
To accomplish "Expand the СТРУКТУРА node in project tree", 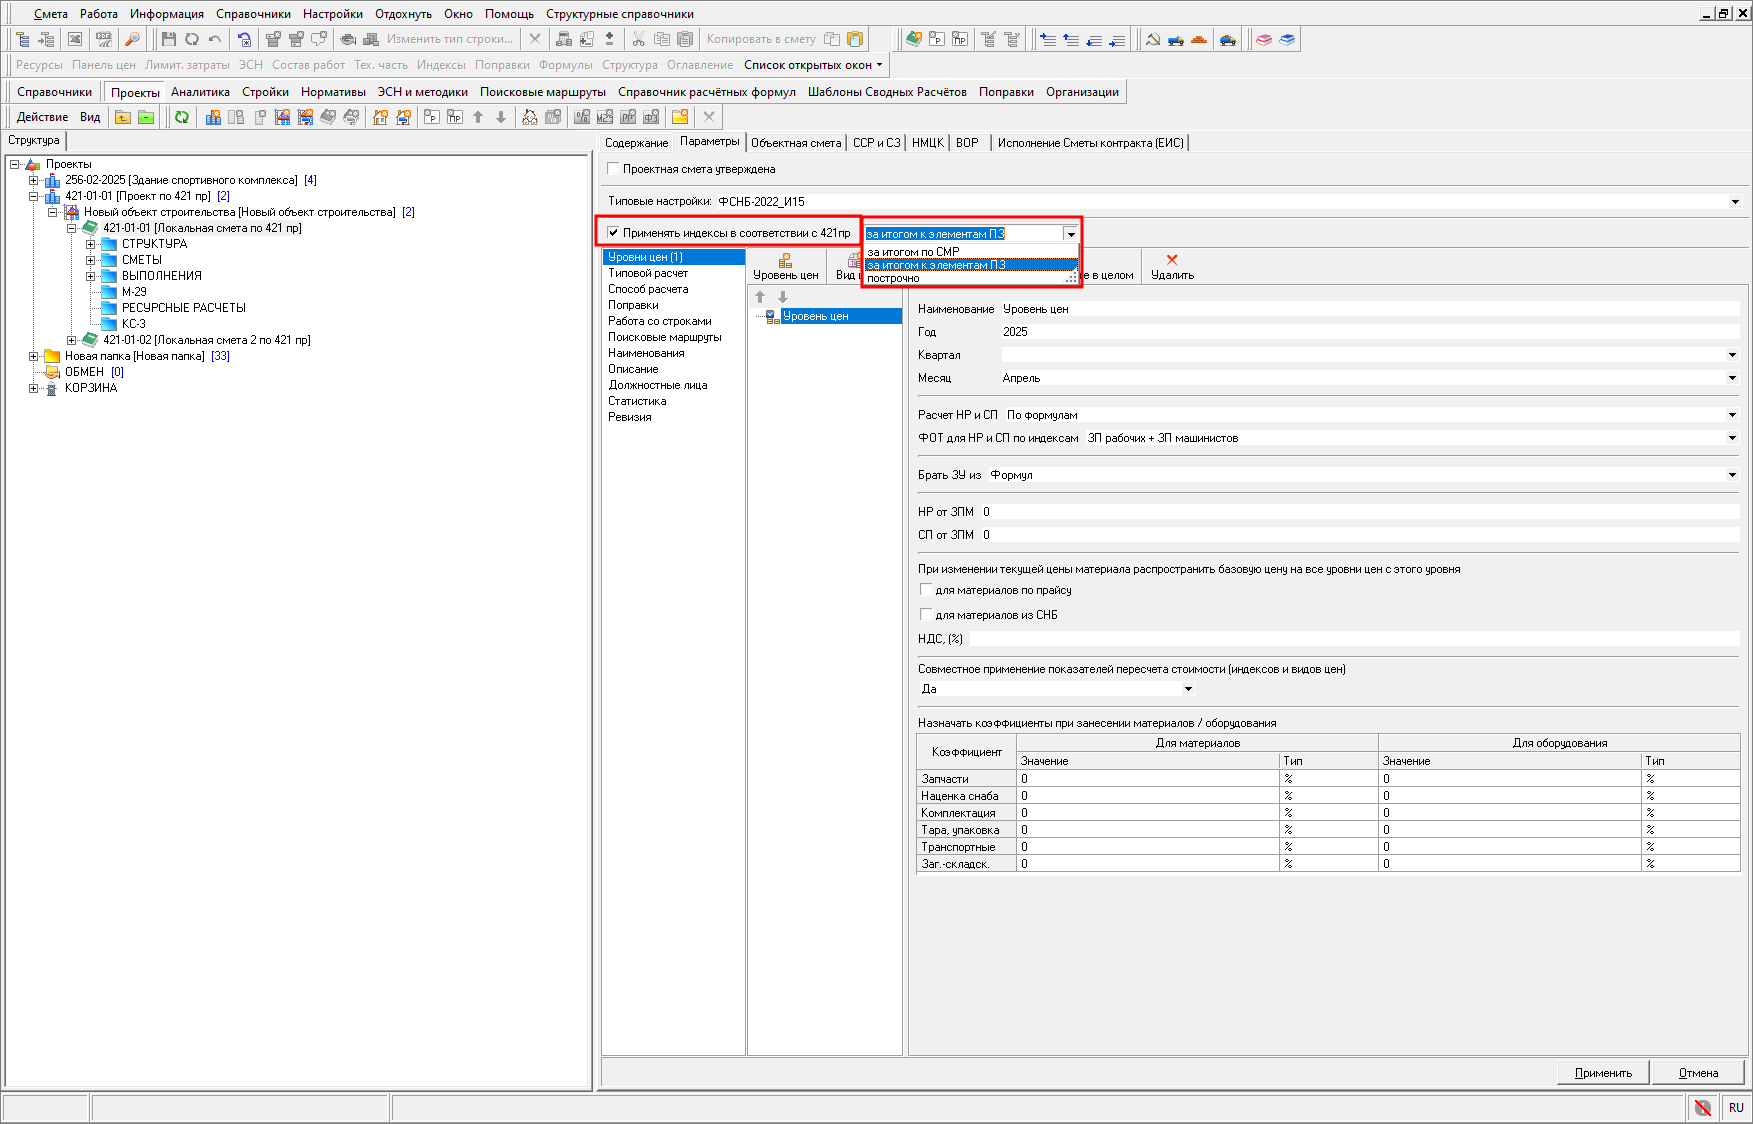I will (x=90, y=244).
